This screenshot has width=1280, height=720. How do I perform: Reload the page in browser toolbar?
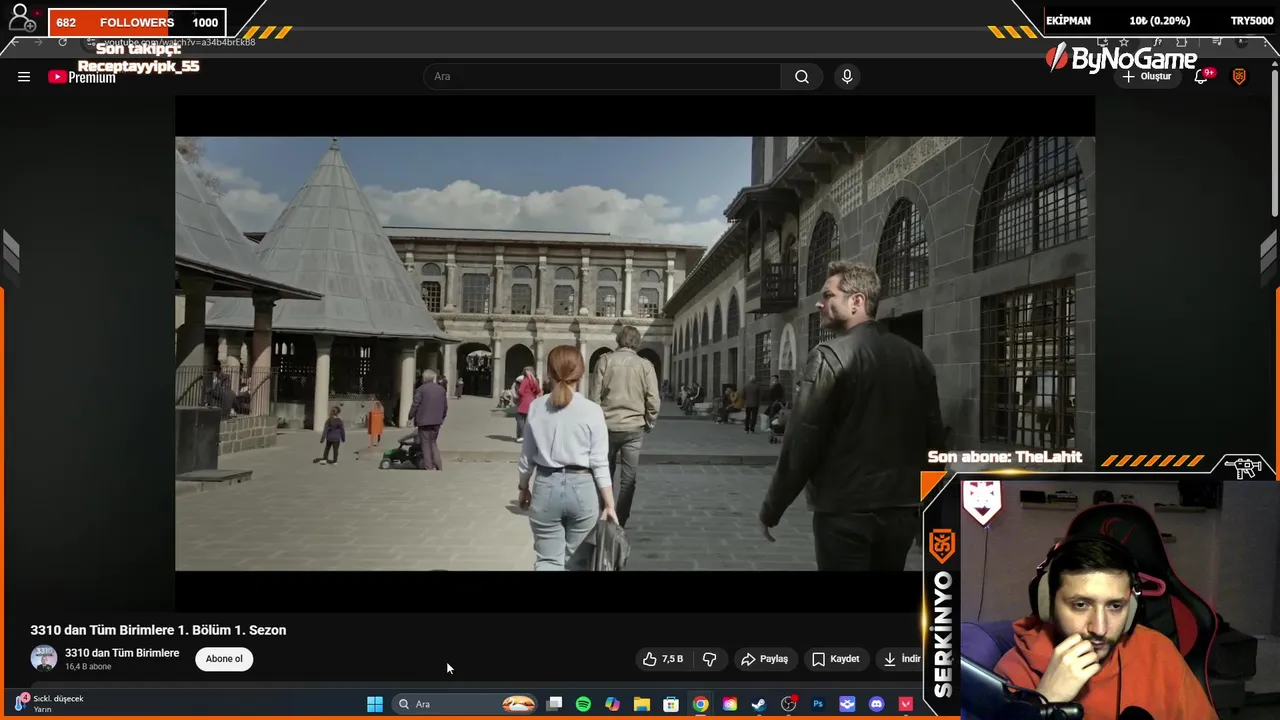click(62, 42)
